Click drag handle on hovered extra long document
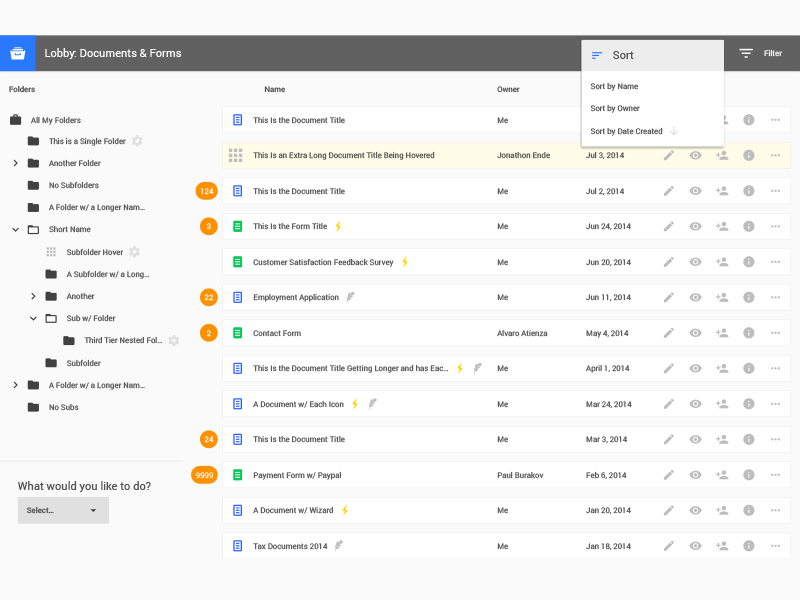The width and height of the screenshot is (800, 600). click(235, 155)
